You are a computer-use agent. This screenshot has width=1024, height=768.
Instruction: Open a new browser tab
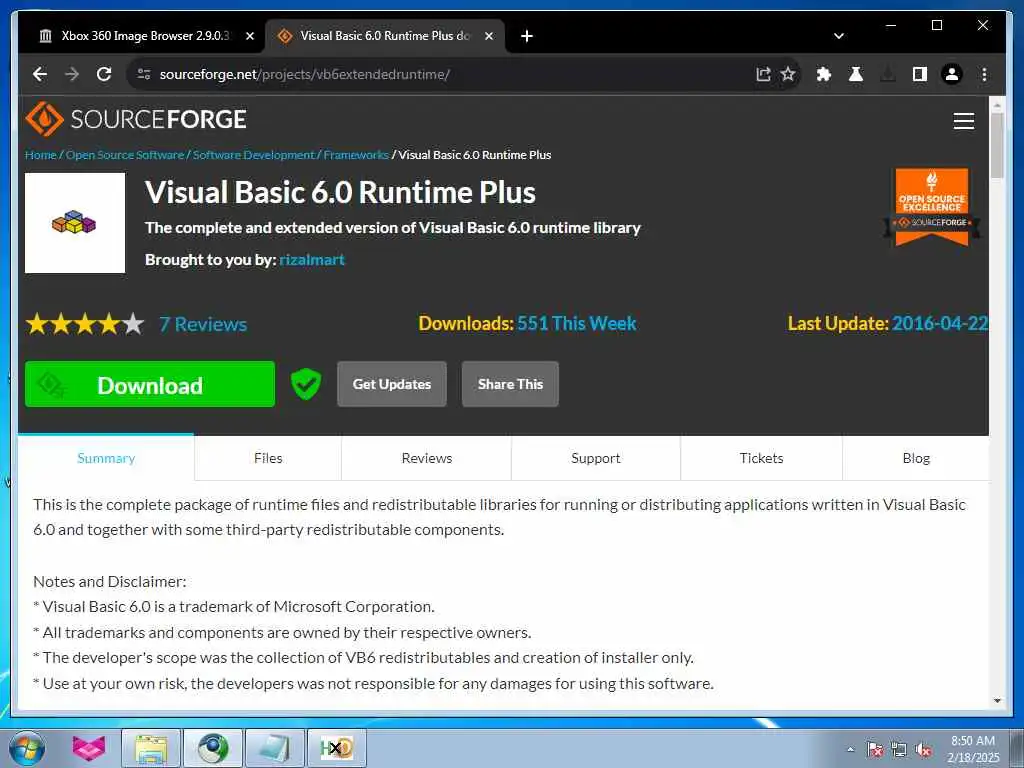point(527,36)
